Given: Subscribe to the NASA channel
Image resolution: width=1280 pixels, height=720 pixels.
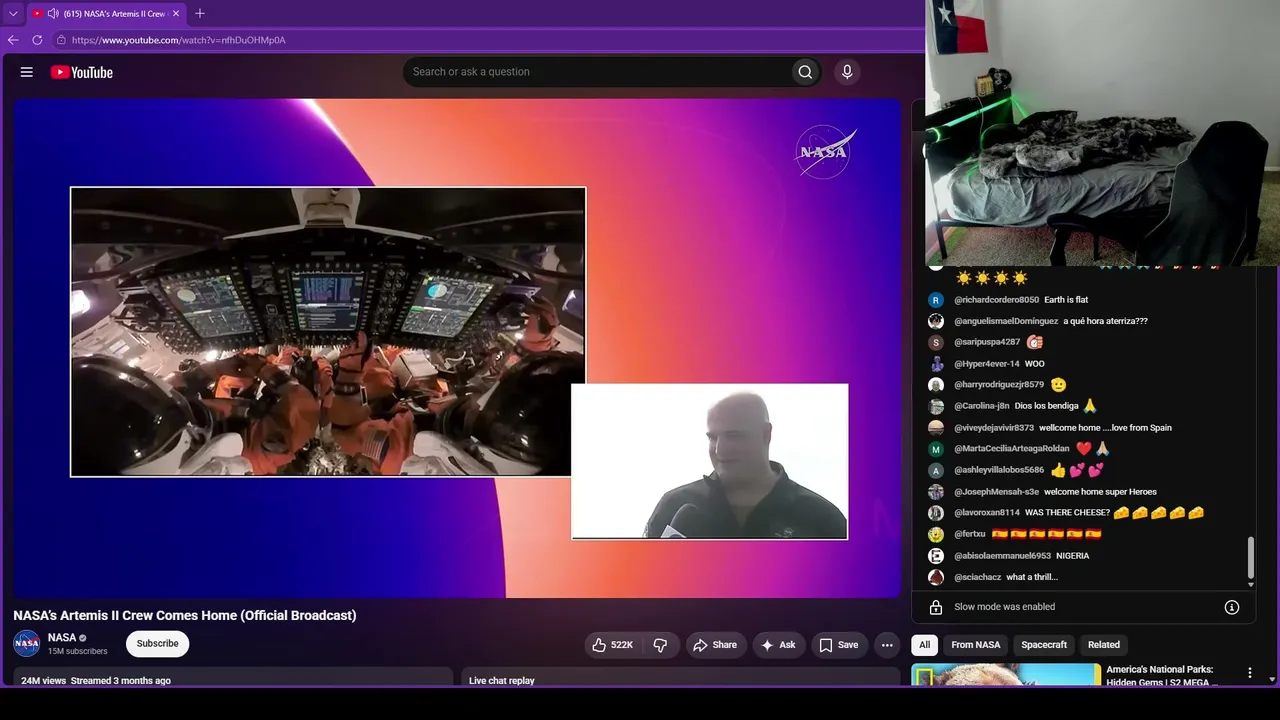Looking at the screenshot, I should (x=158, y=644).
